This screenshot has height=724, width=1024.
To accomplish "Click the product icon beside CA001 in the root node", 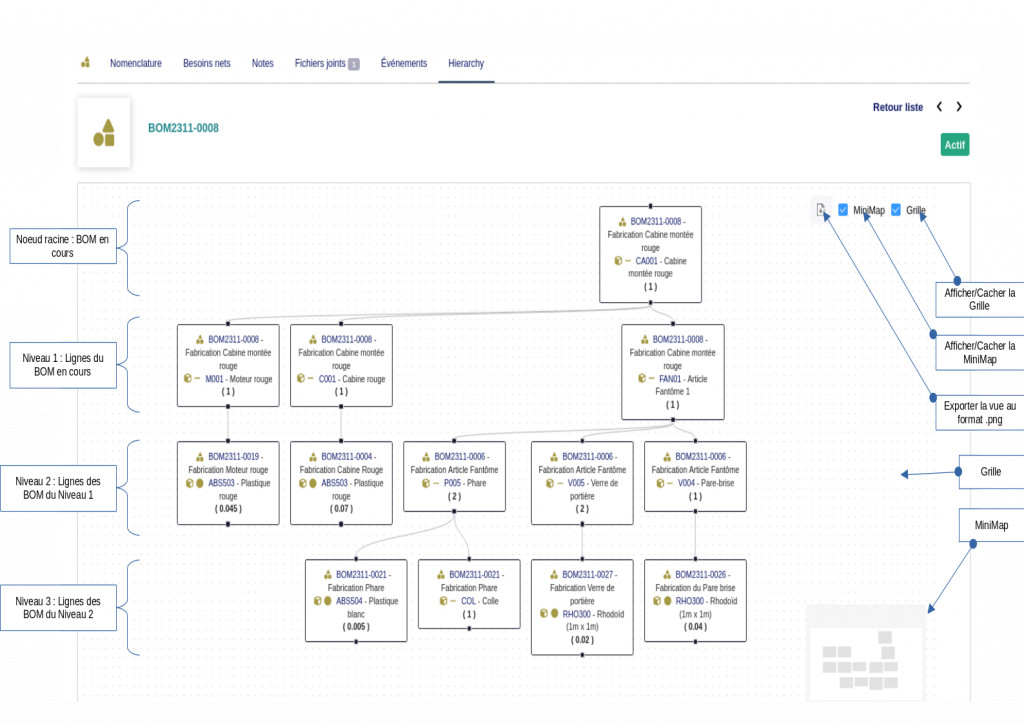I will click(x=619, y=260).
